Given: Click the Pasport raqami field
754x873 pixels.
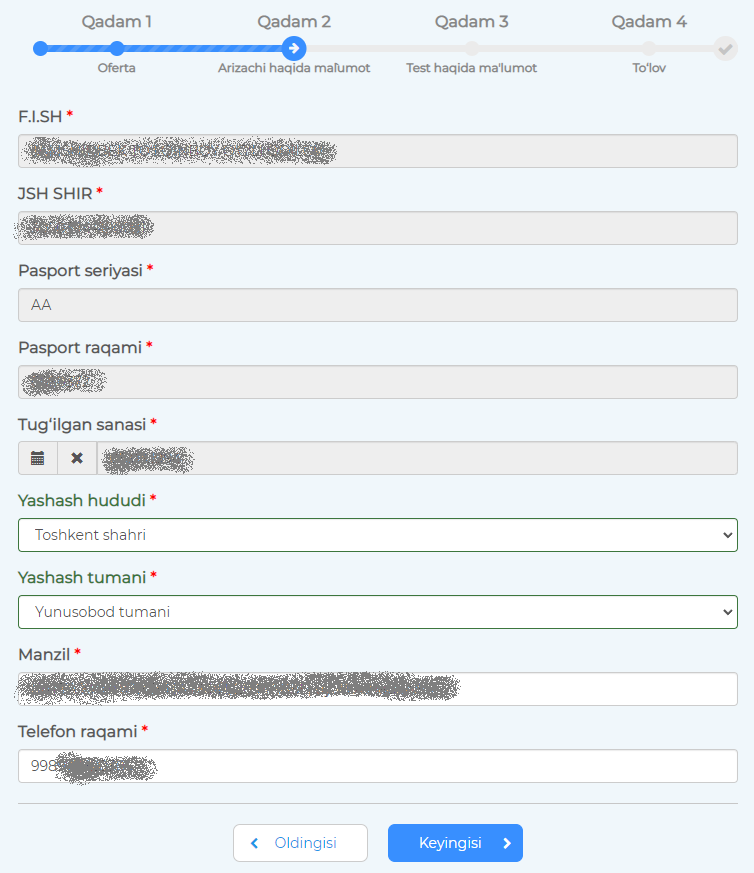Looking at the screenshot, I should click(x=378, y=382).
